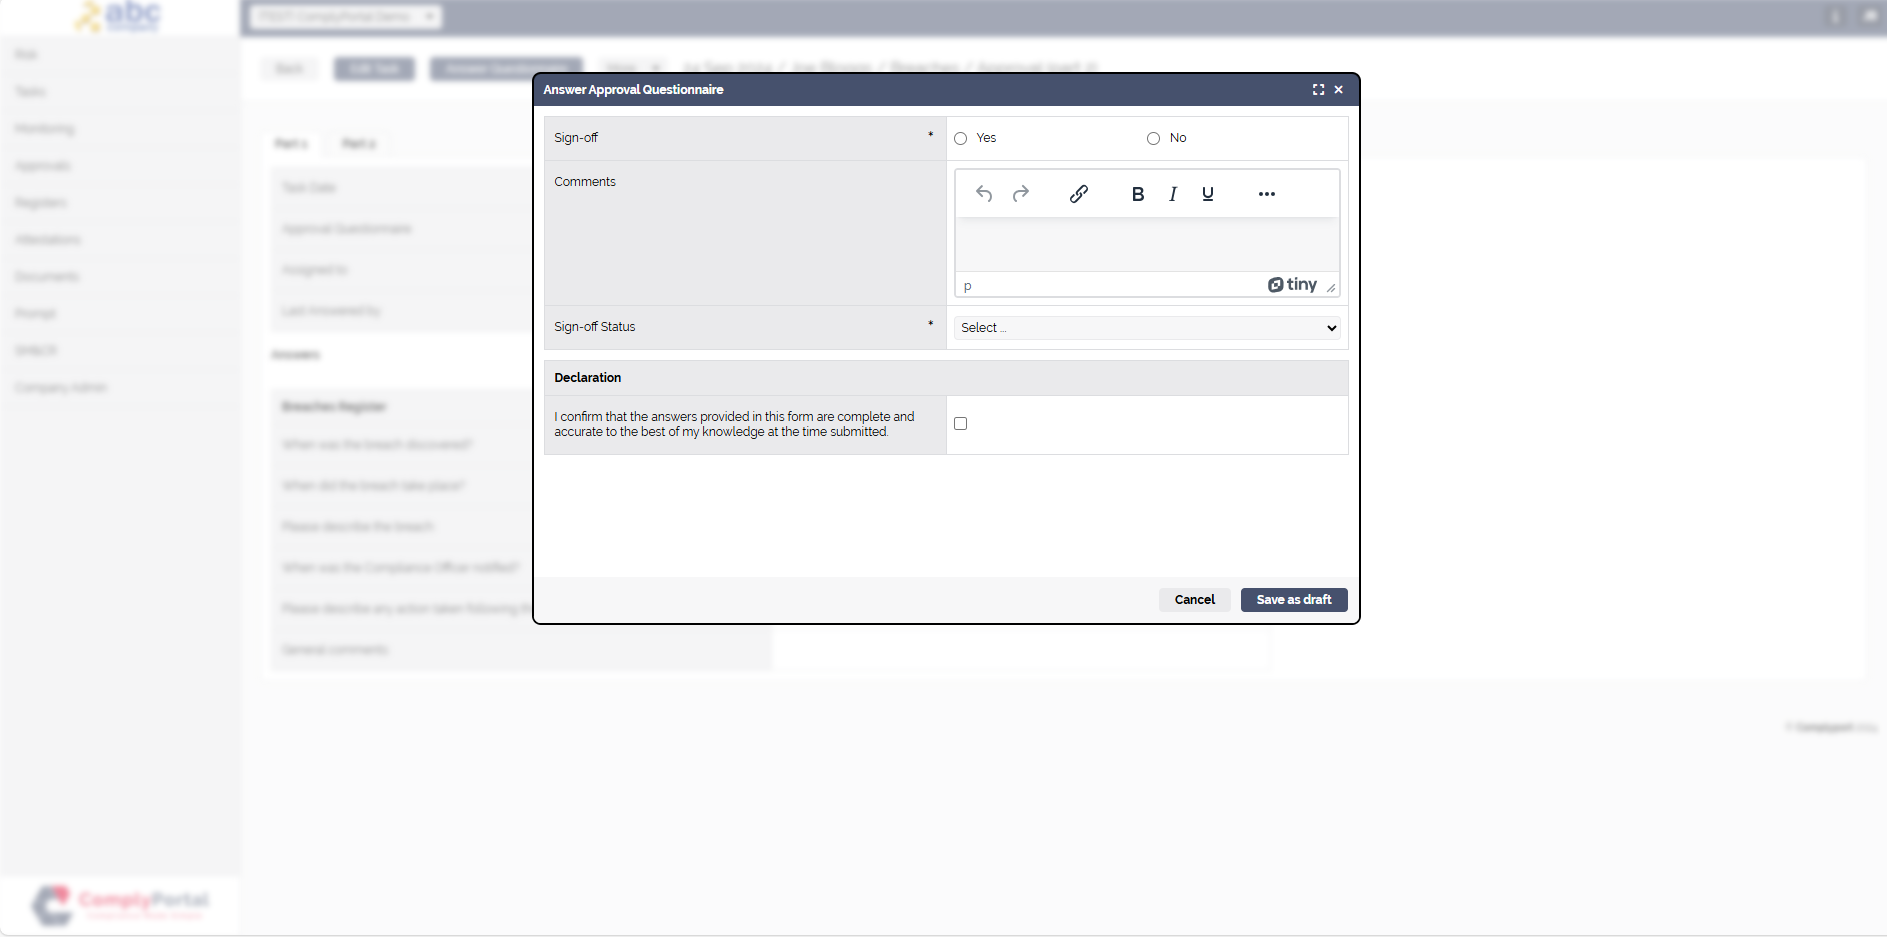Viewport: 1887px width, 937px height.
Task: Click Save as draft
Action: (x=1293, y=600)
